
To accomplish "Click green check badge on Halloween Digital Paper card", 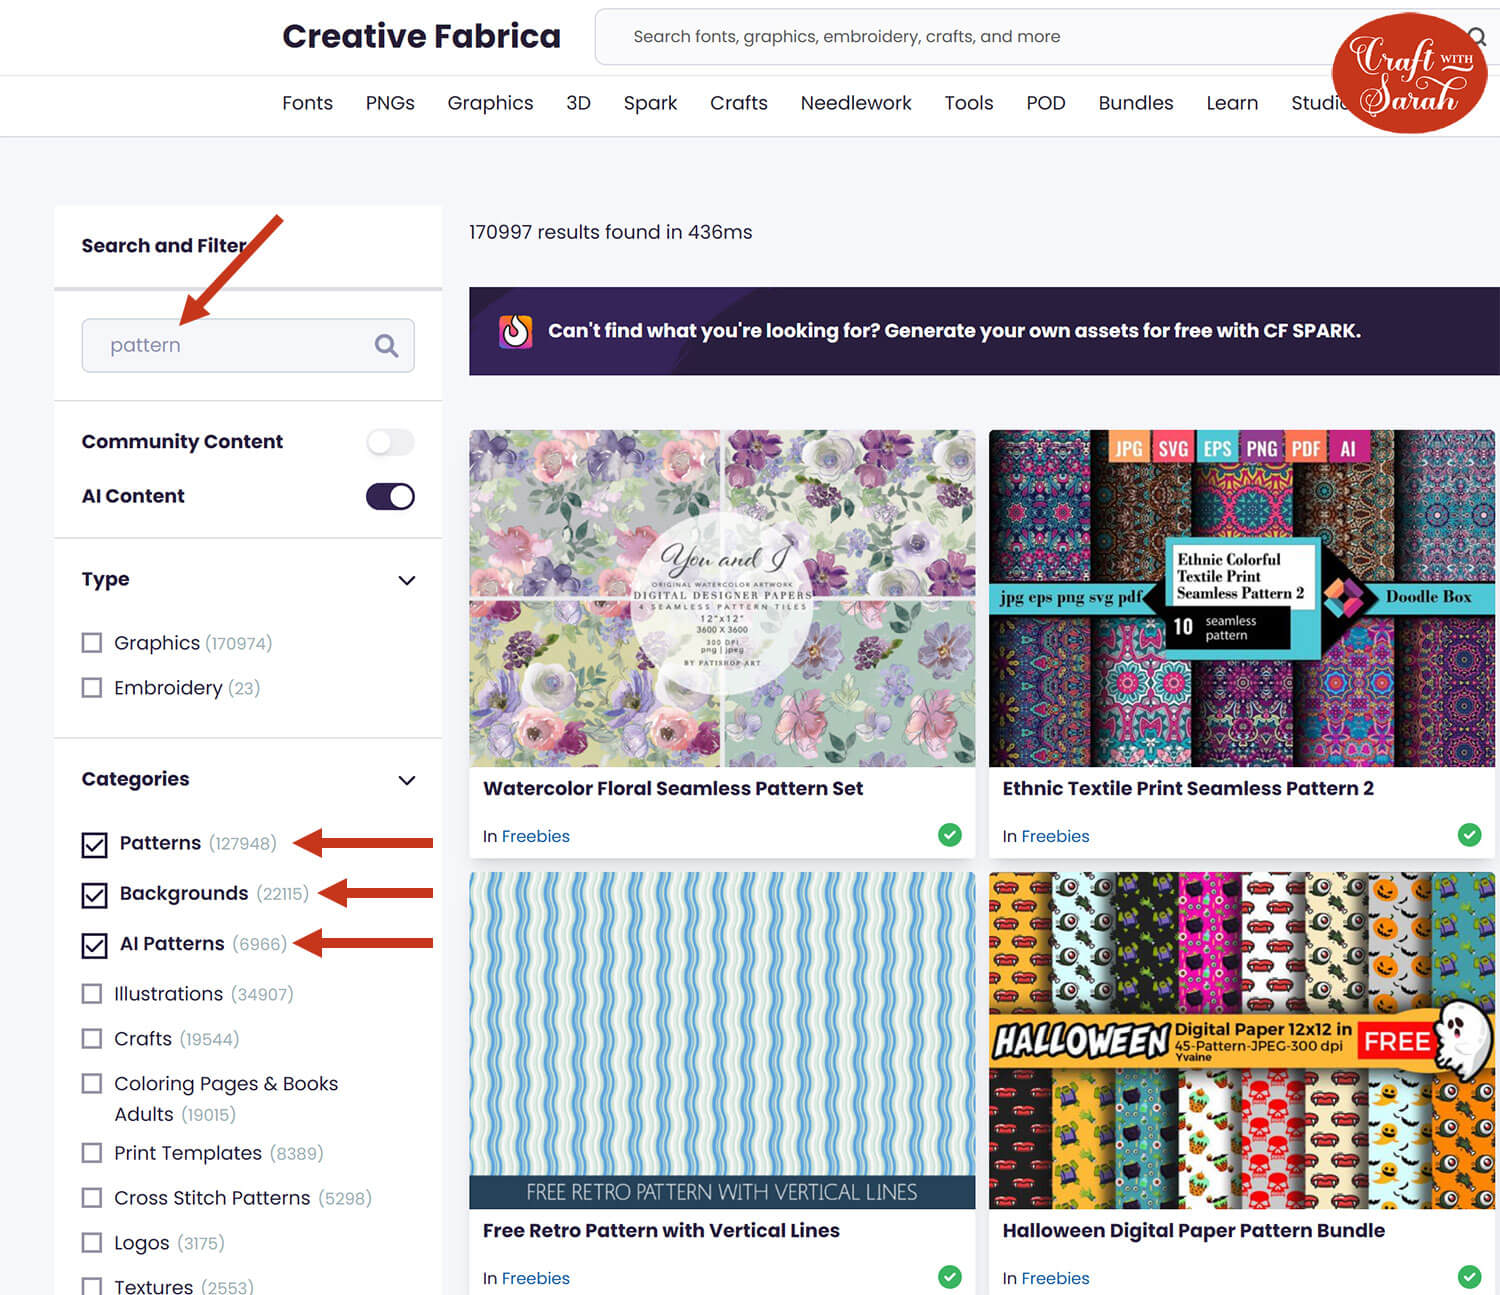I will click(1469, 1276).
